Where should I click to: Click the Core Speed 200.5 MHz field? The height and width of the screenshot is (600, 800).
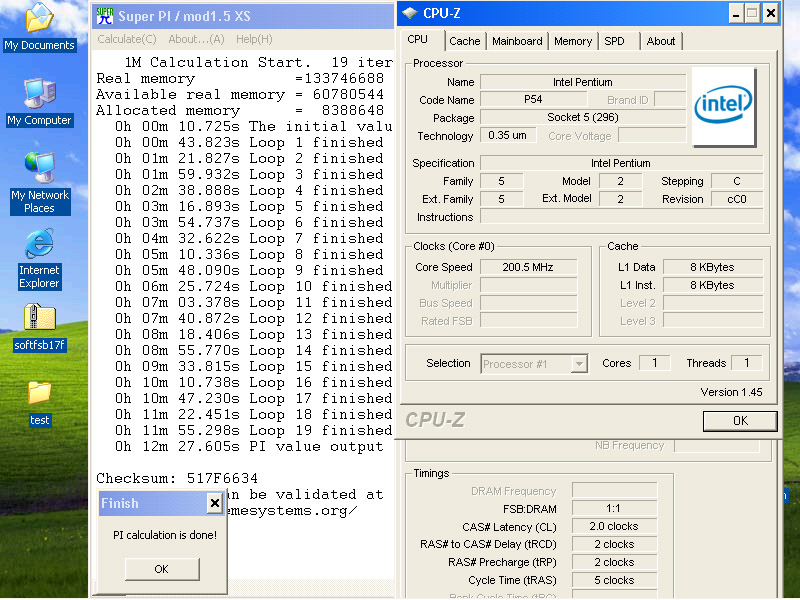point(529,267)
